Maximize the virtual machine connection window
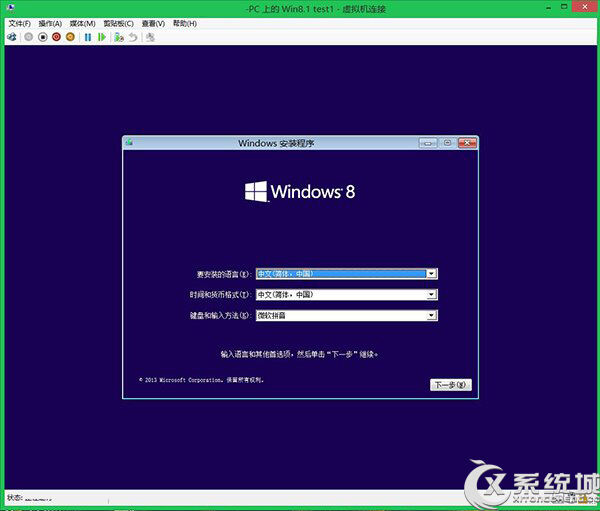The width and height of the screenshot is (600, 511). click(x=564, y=7)
